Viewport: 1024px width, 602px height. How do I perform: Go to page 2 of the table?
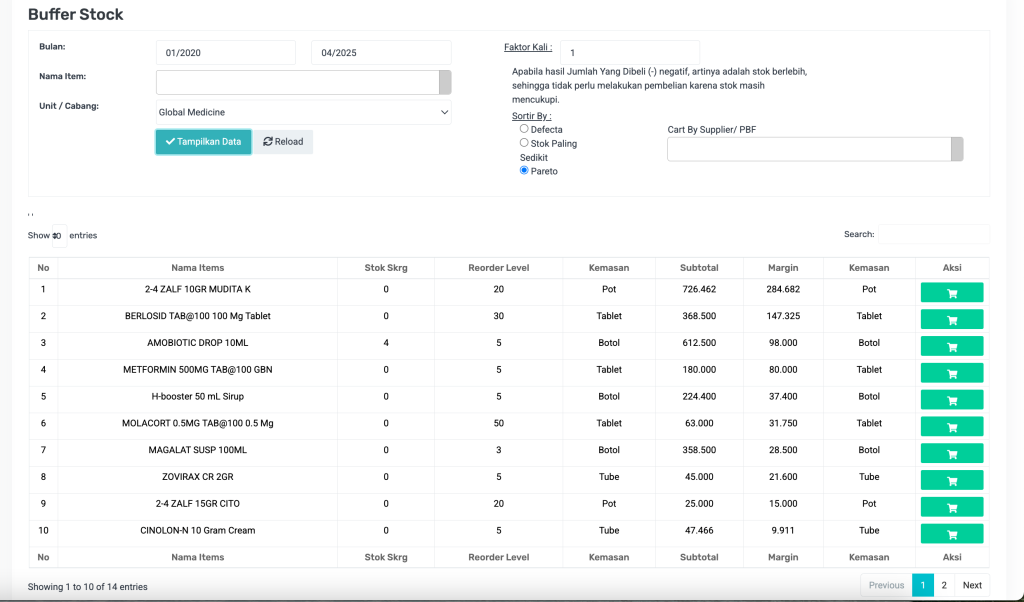[944, 585]
